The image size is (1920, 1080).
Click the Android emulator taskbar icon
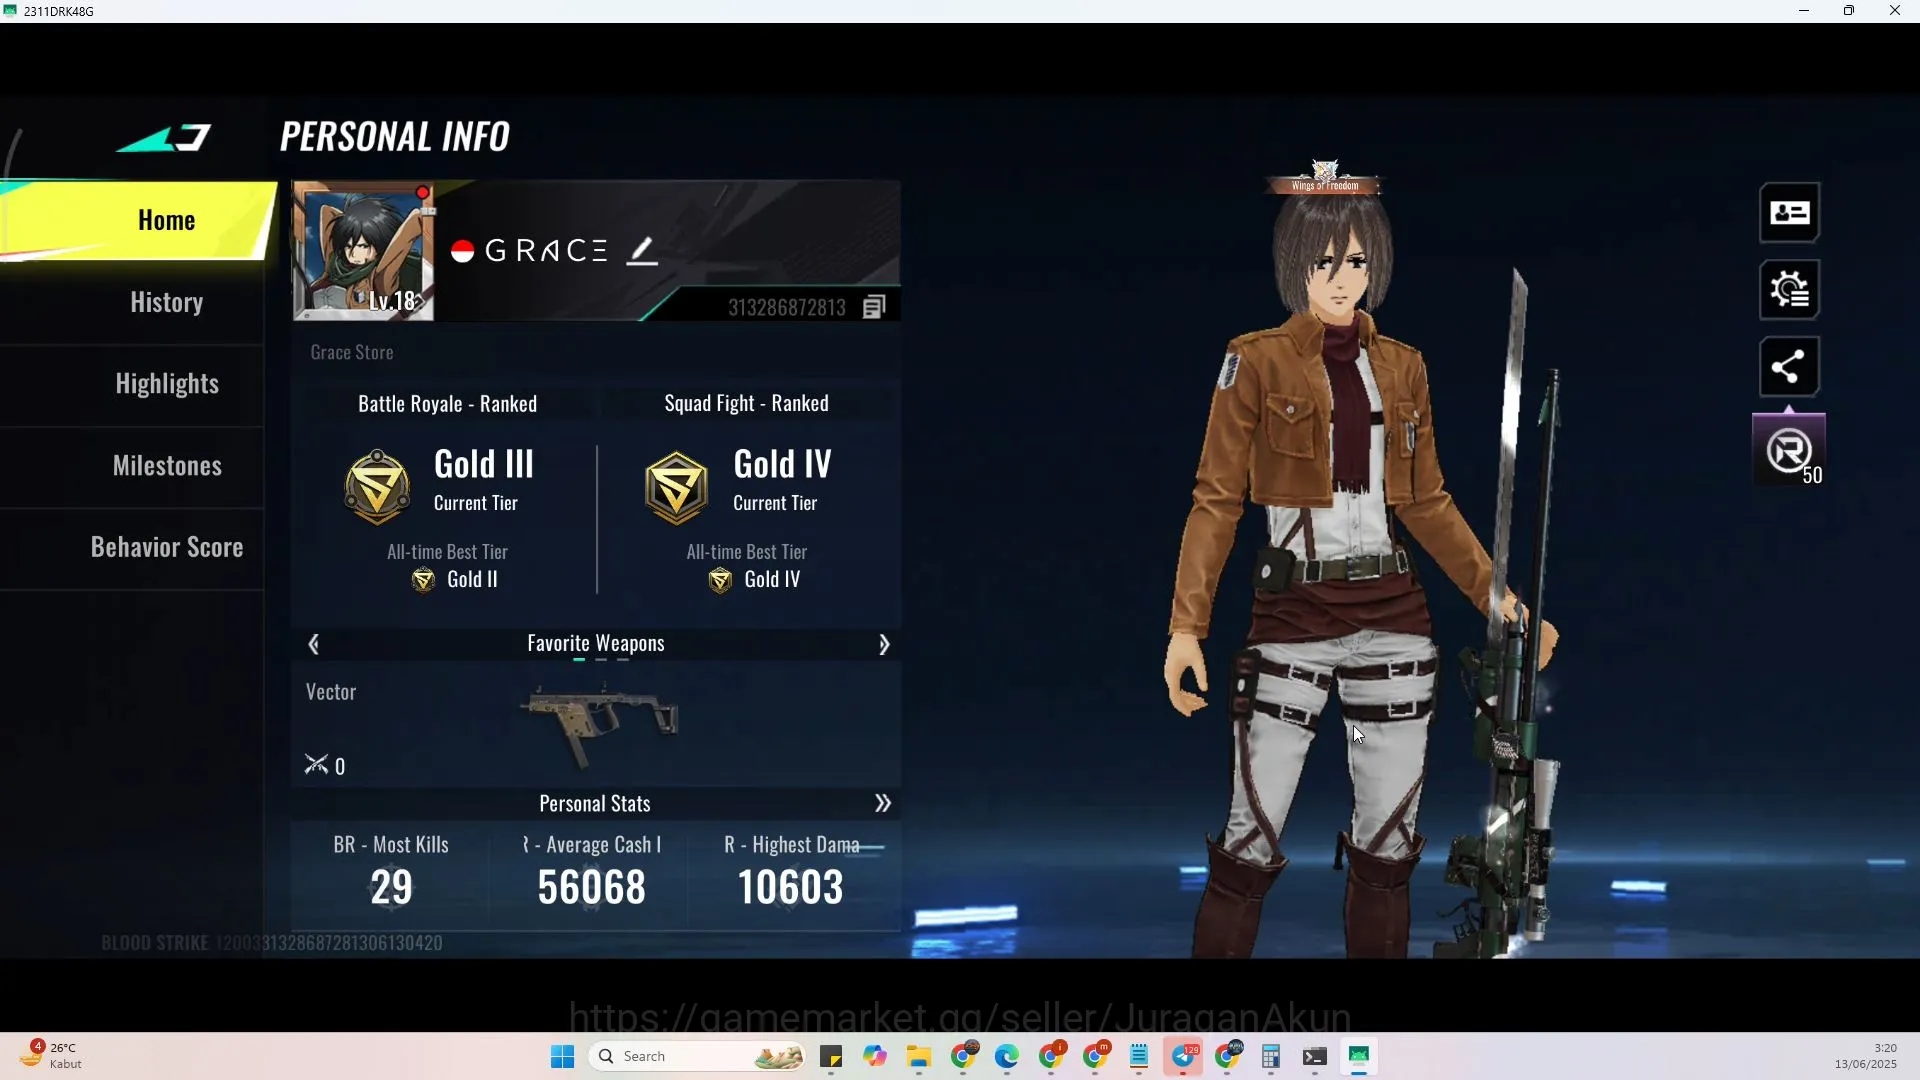coord(1359,1057)
